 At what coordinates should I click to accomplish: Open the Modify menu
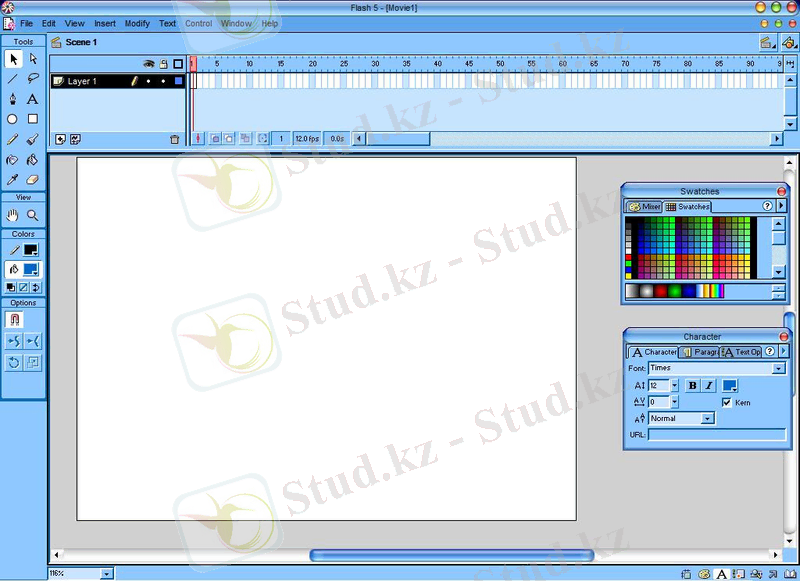137,23
